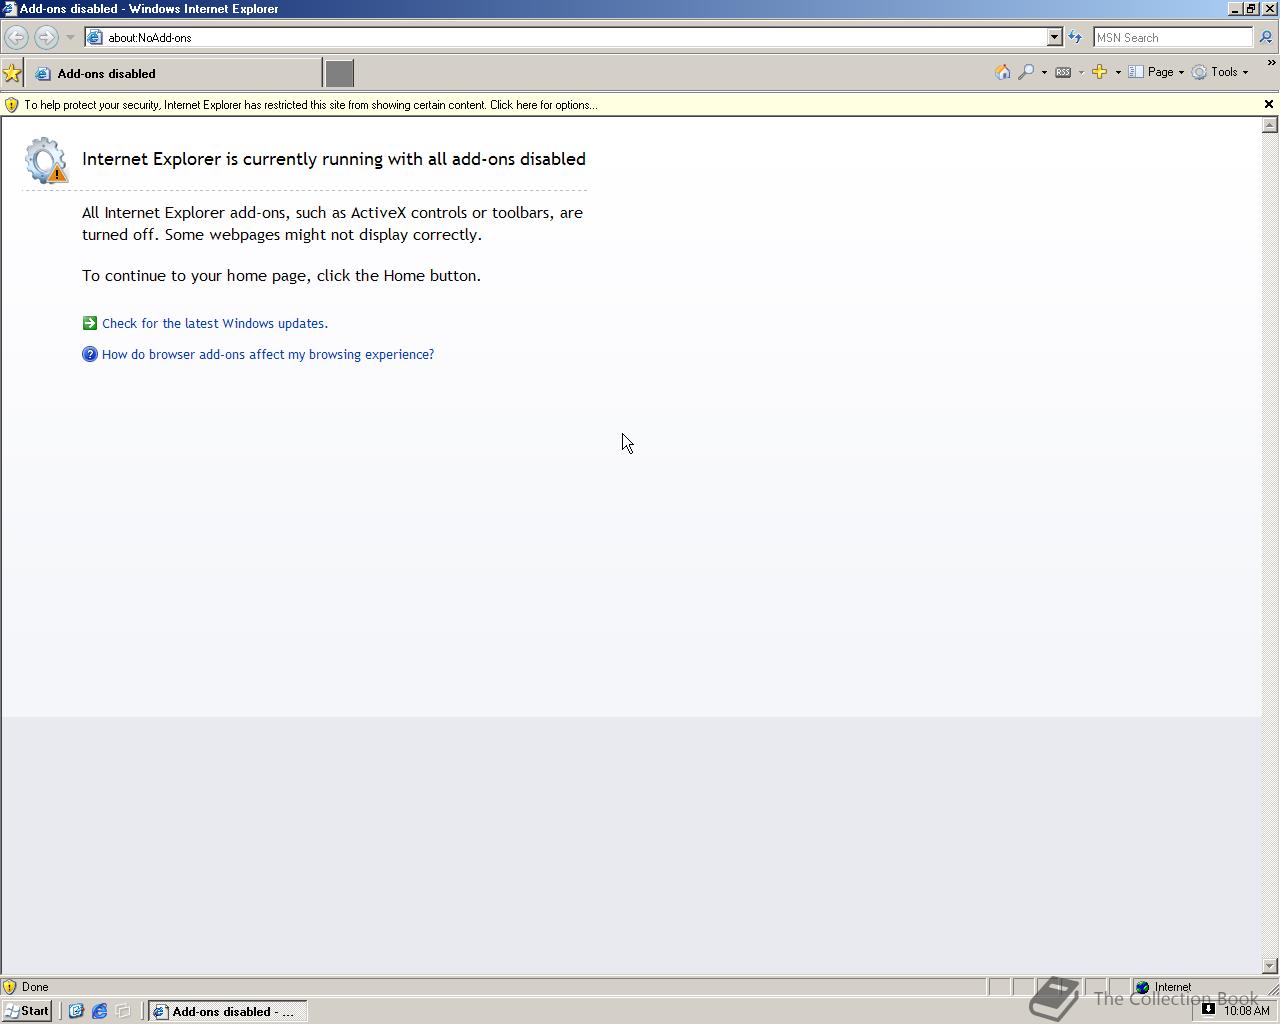This screenshot has width=1280, height=1024.
Task: Focus the MSN Search box
Action: click(1173, 37)
